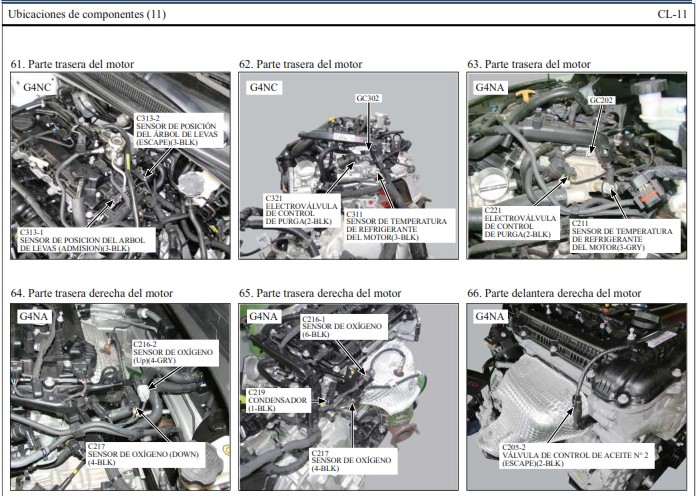This screenshot has height=497, width=697.
Task: Click the C221 electroválvula de control de purga label
Action: tap(521, 223)
